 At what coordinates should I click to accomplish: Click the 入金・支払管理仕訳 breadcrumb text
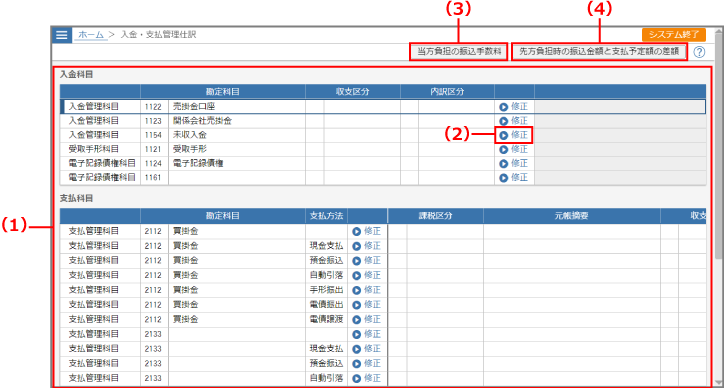click(158, 35)
